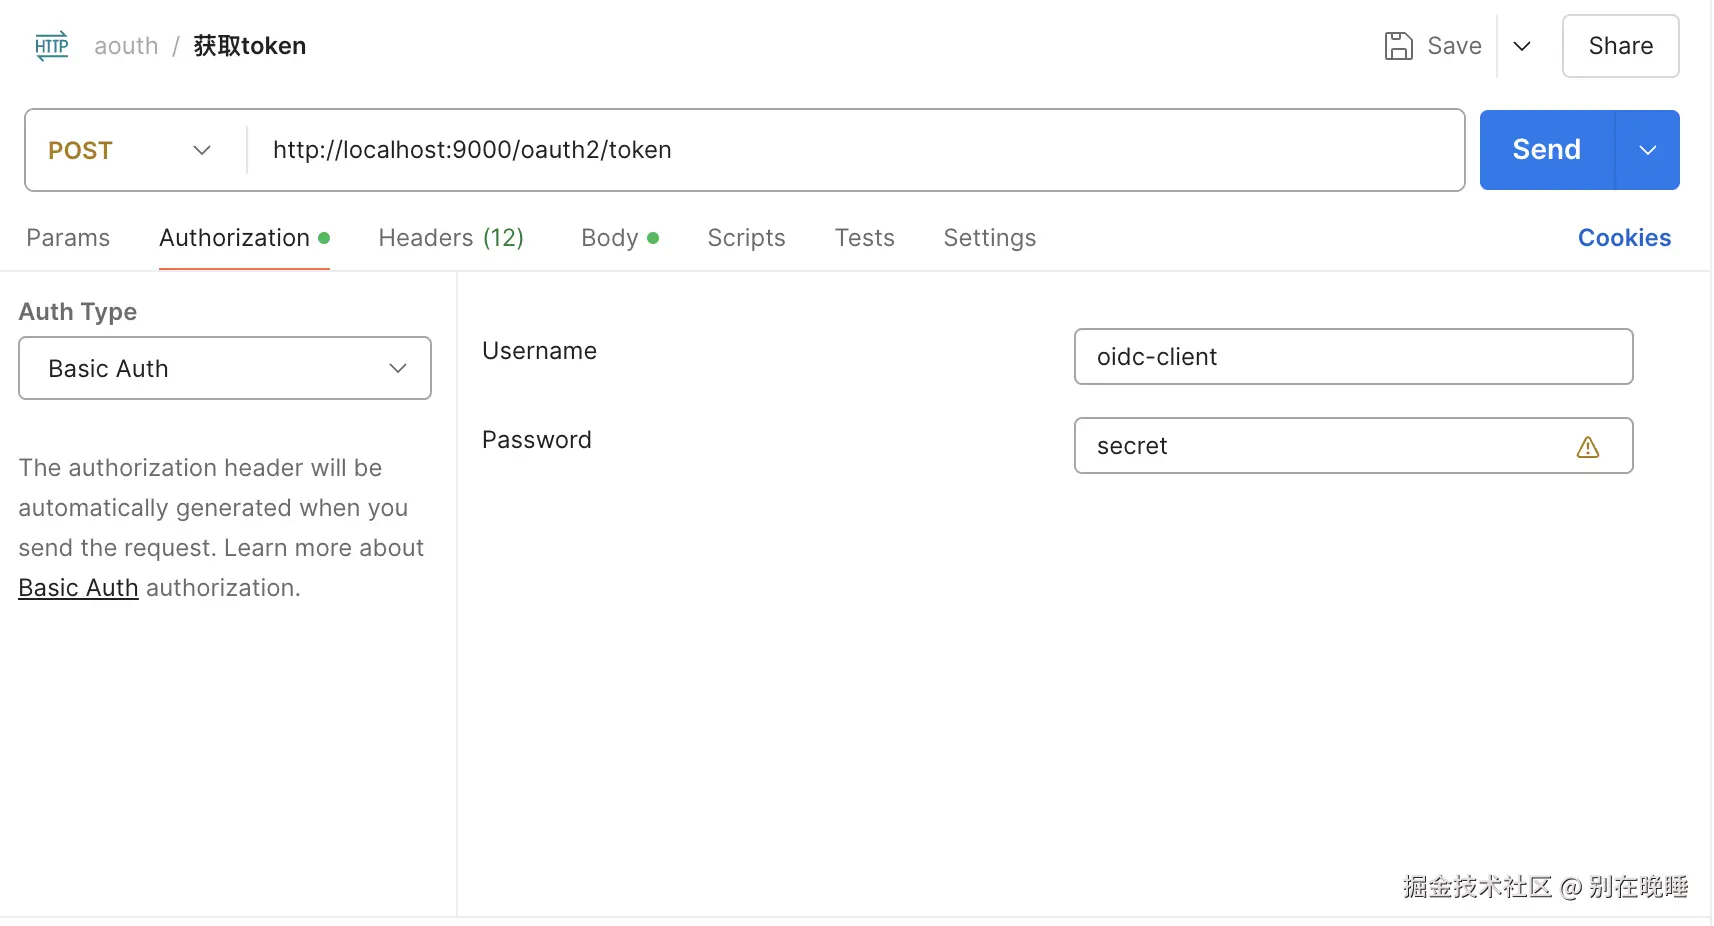Click the Save floppy disk icon
1714x926 pixels.
pos(1398,46)
